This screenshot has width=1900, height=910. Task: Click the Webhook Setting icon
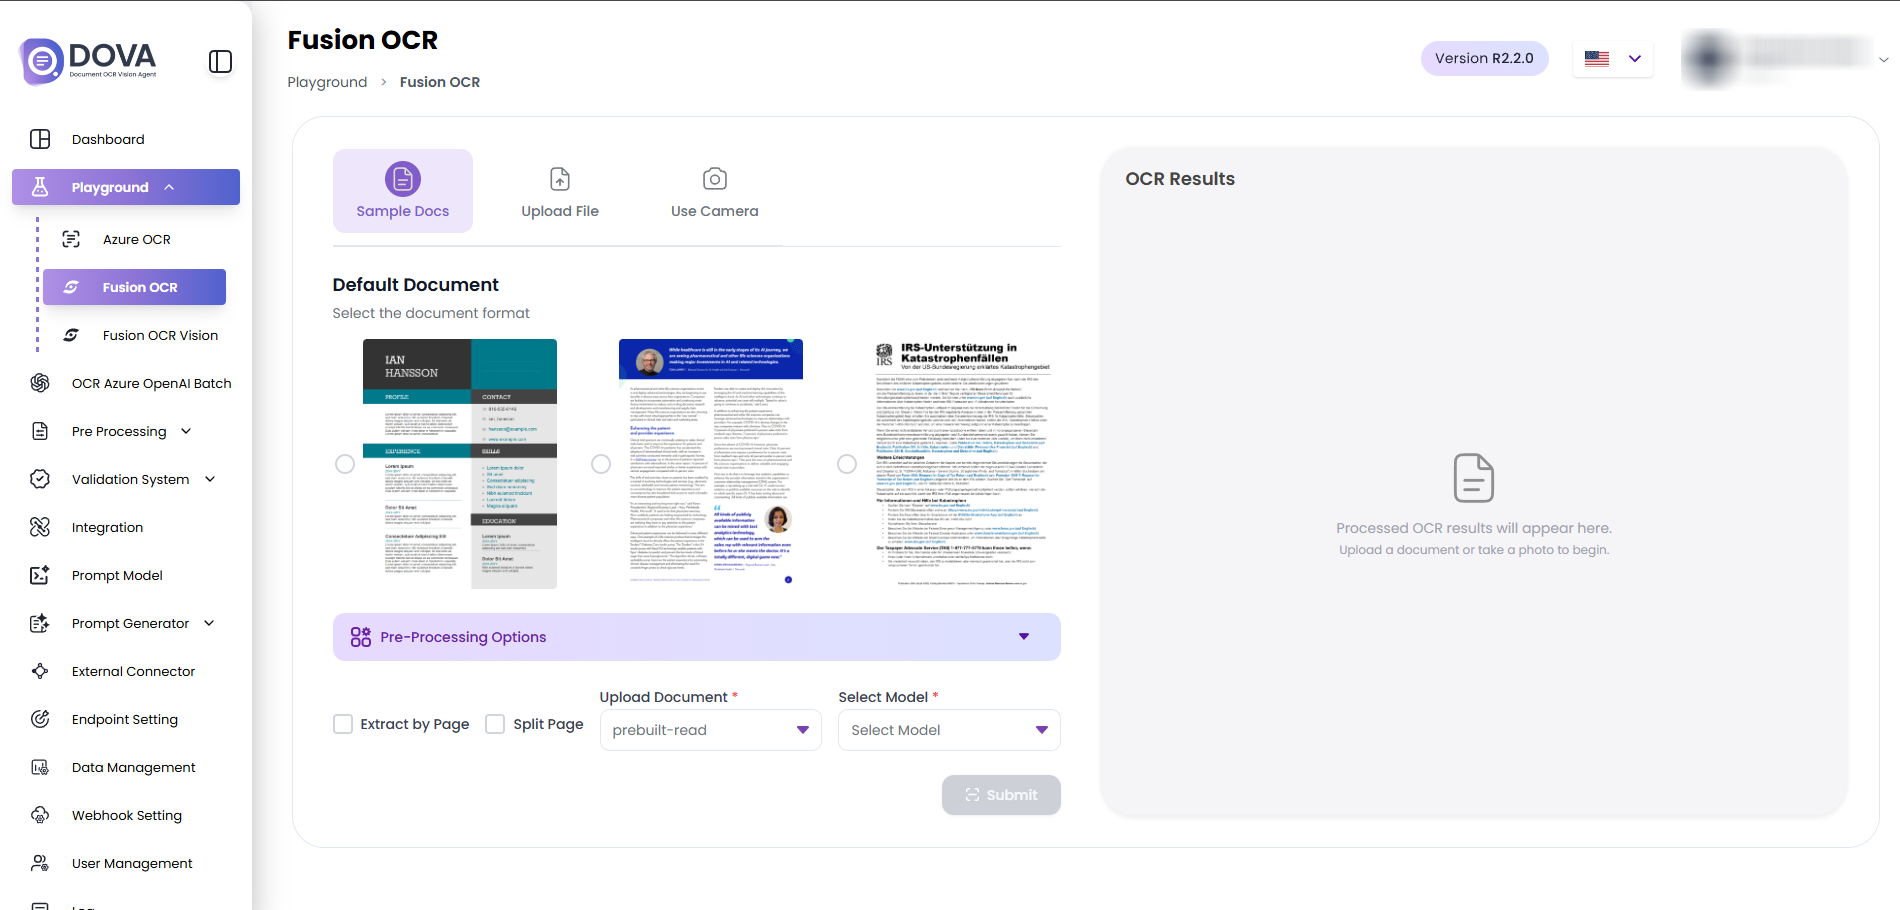click(x=40, y=815)
